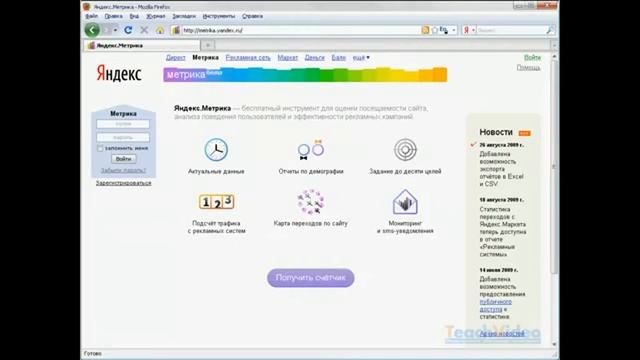Image resolution: width=640 pixels, height=360 pixels.
Task: Select the Яндекс.Метрика browser tab
Action: (142, 45)
